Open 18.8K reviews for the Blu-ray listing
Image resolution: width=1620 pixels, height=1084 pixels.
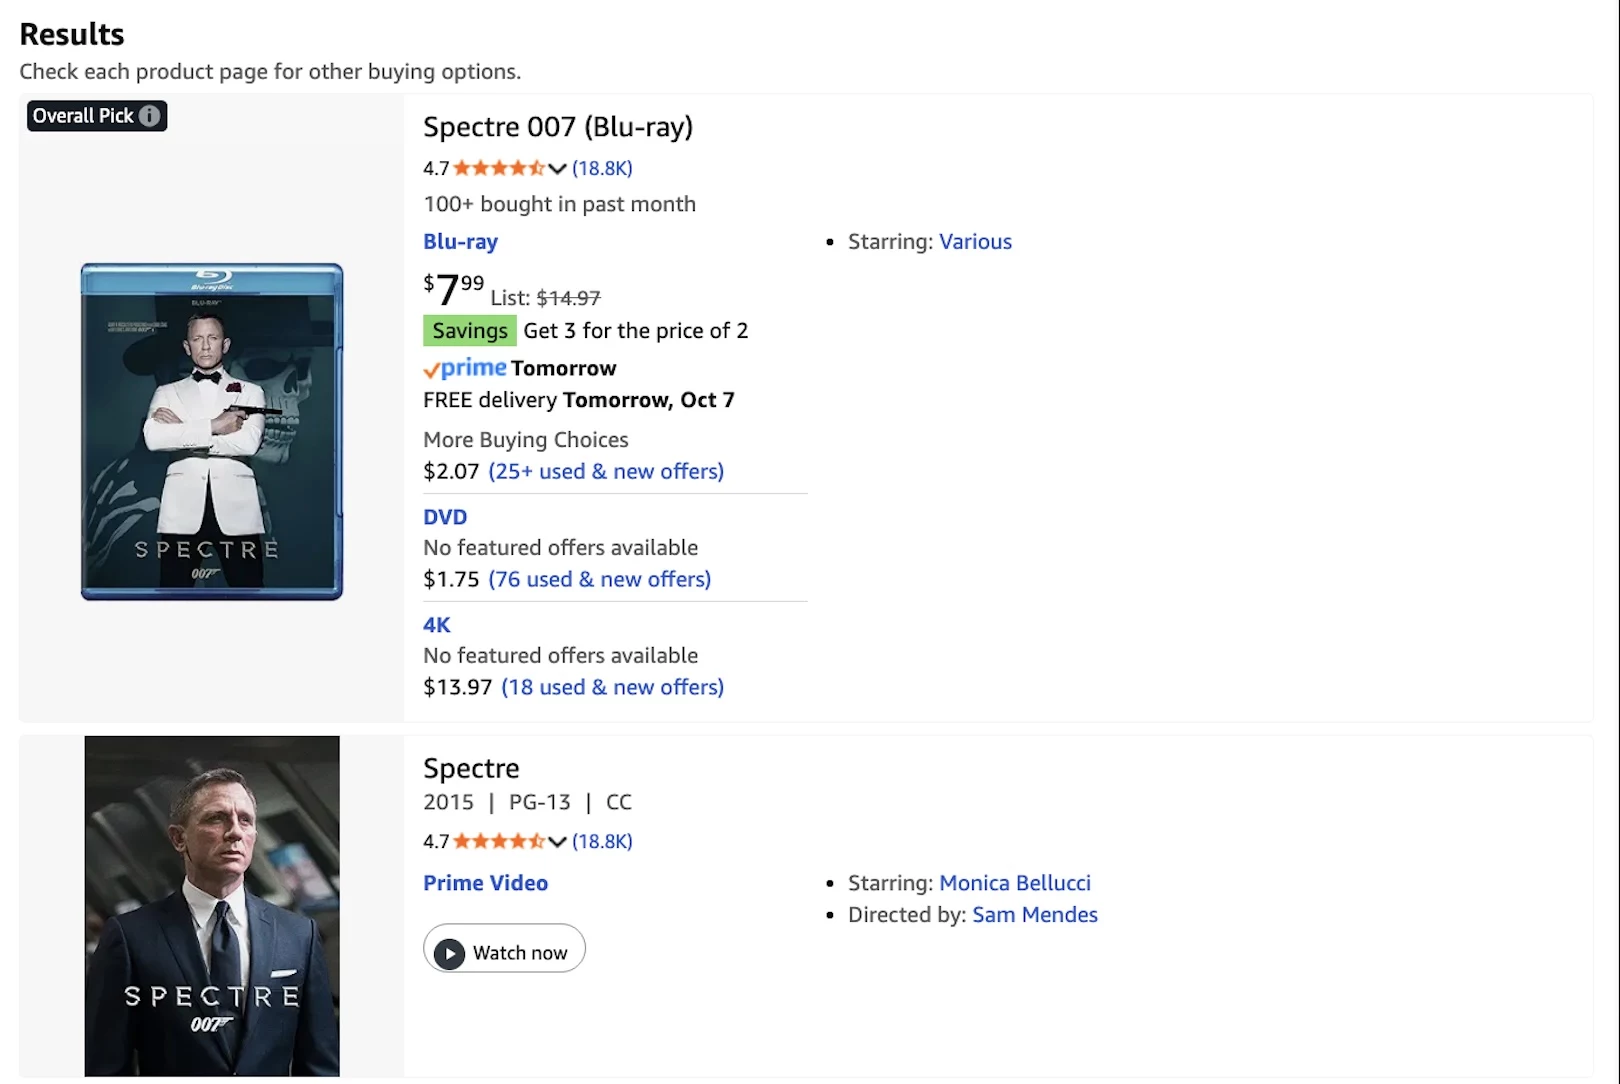(602, 169)
